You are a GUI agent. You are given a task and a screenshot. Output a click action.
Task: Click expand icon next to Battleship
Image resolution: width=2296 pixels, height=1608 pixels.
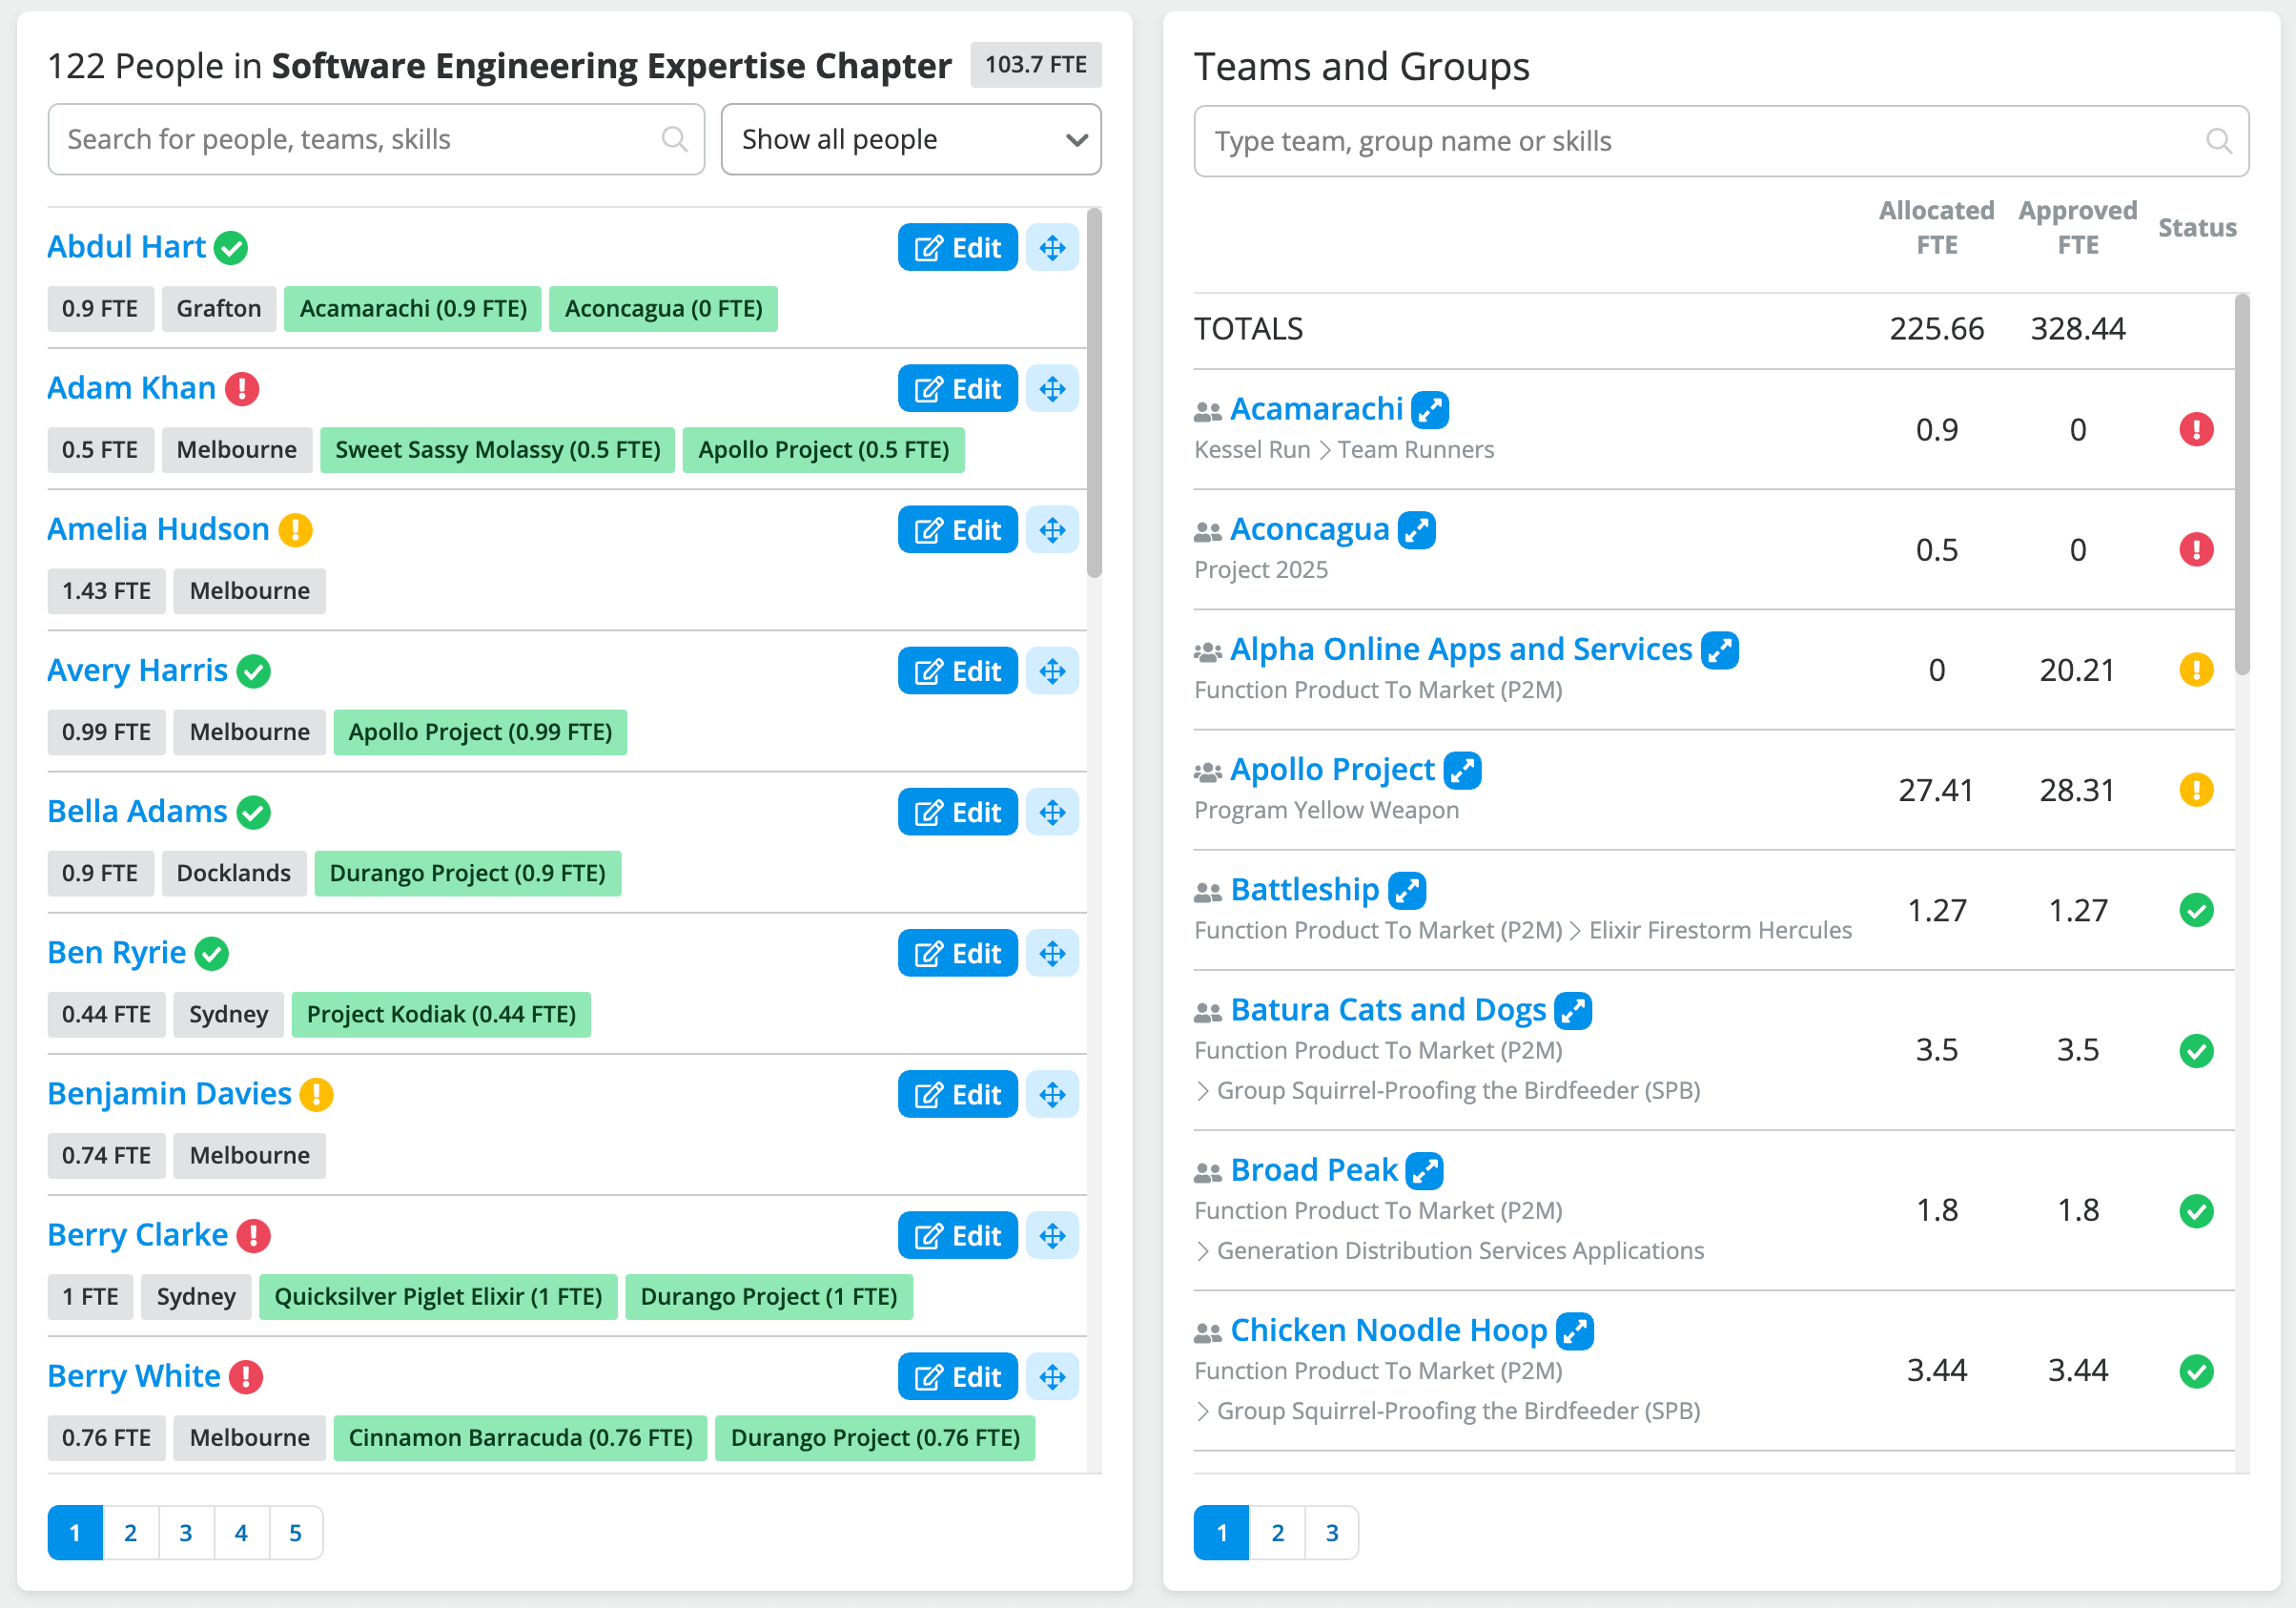pos(1407,890)
